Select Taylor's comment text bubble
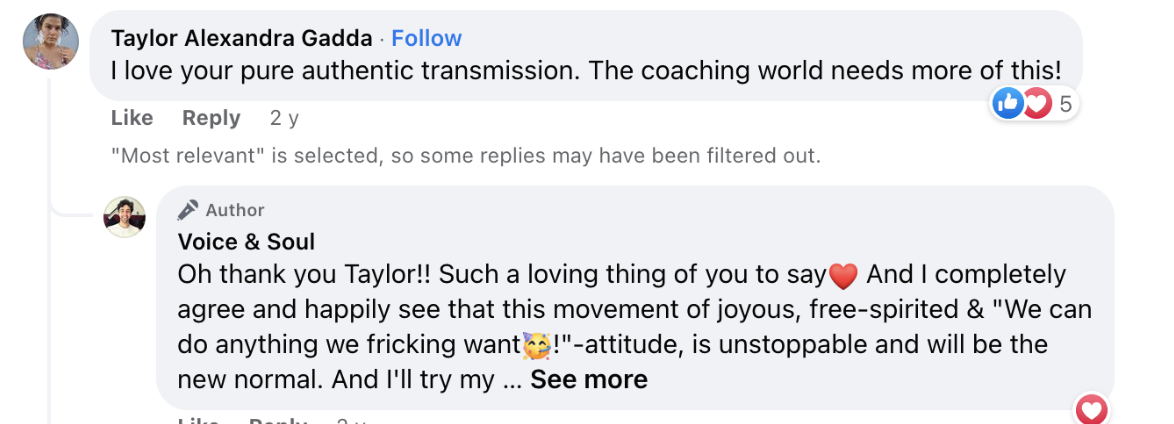The width and height of the screenshot is (1174, 424). pos(586,55)
